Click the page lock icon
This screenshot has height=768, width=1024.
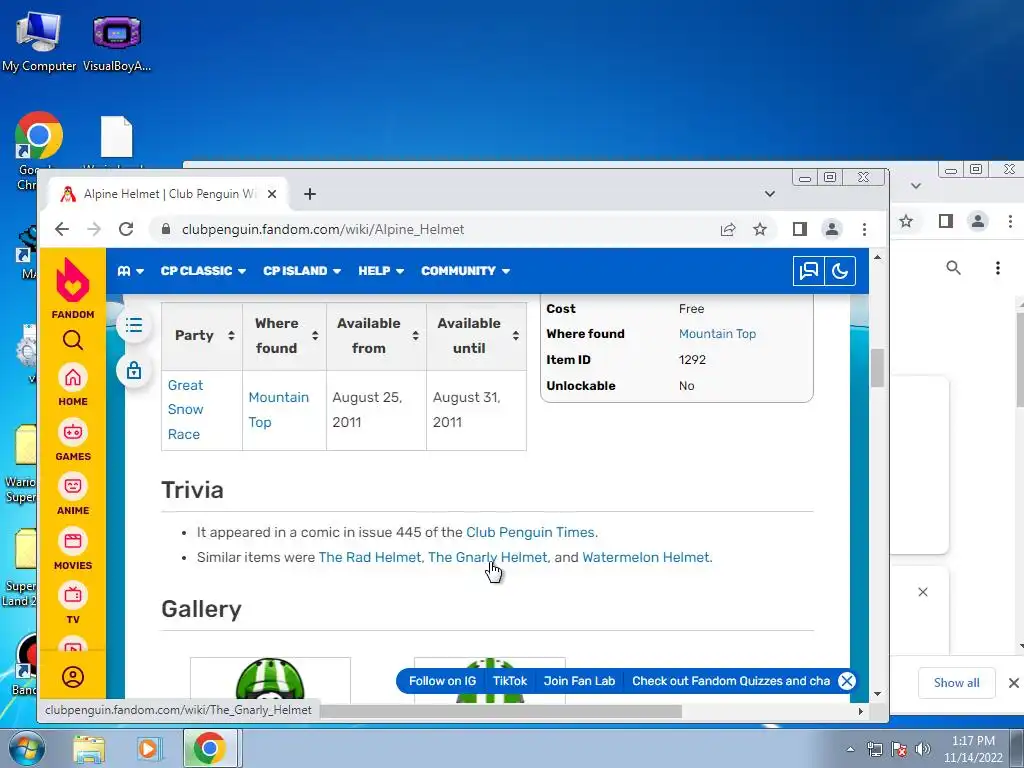(x=134, y=370)
